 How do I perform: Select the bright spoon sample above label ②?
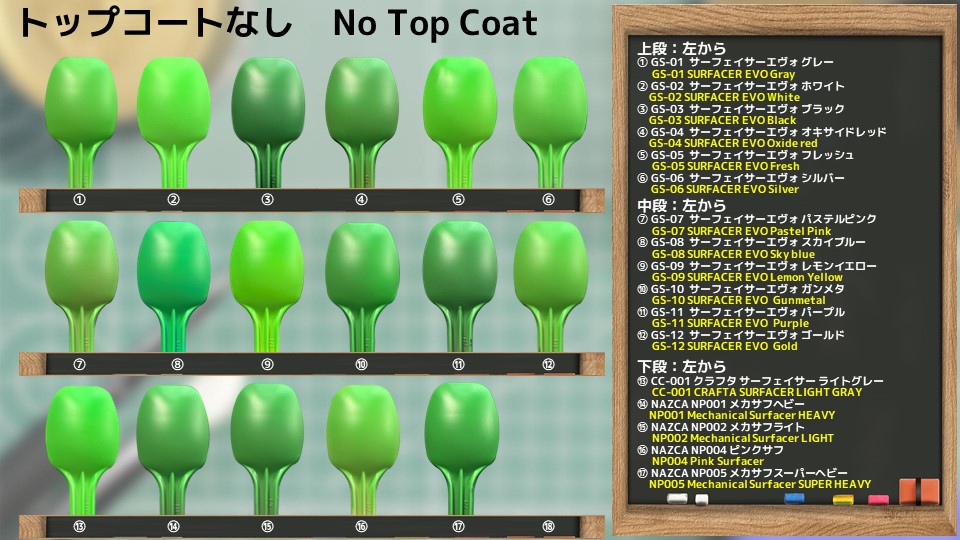coord(173,122)
